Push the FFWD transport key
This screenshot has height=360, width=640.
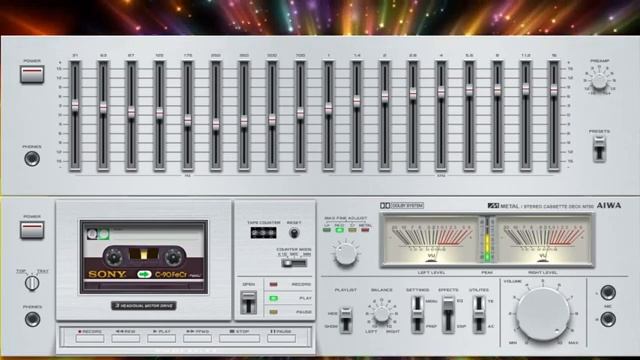(x=198, y=338)
